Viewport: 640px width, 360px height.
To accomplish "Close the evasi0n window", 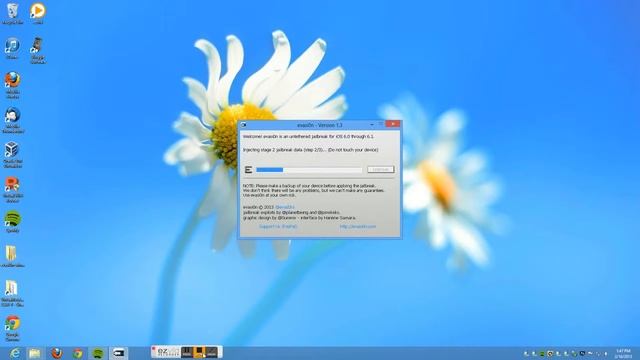I will [x=393, y=124].
